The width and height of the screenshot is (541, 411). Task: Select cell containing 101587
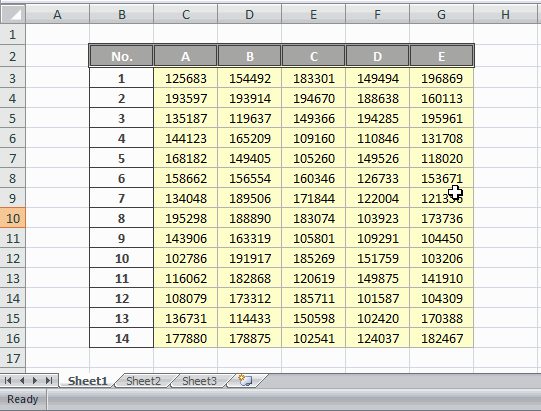pyautogui.click(x=377, y=299)
